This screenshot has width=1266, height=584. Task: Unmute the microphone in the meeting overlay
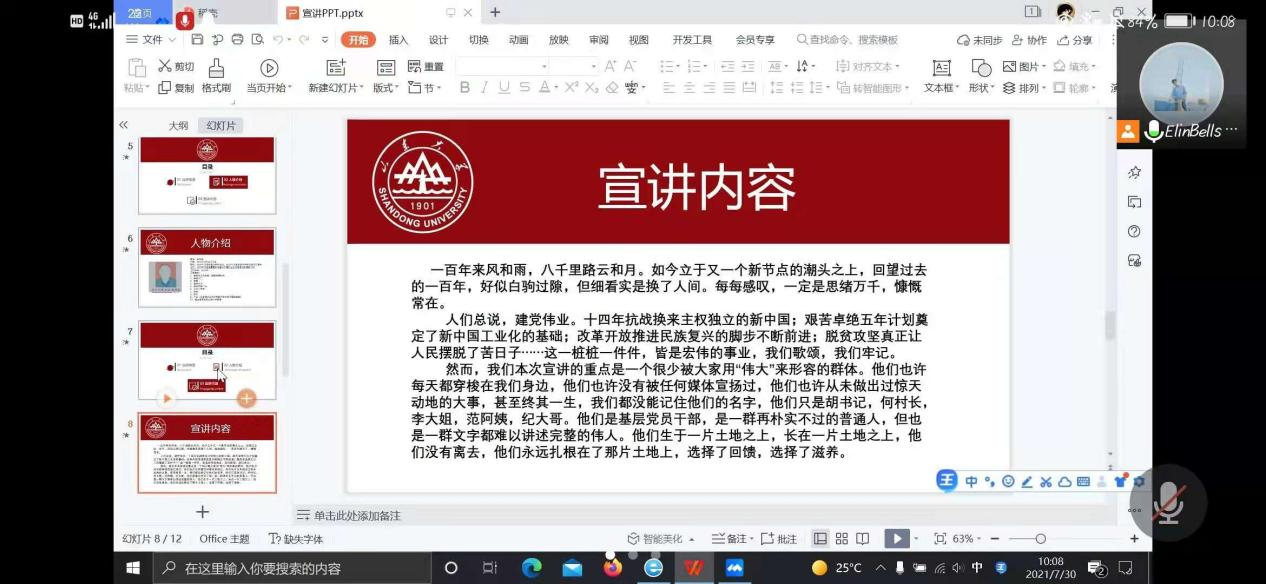[1166, 504]
